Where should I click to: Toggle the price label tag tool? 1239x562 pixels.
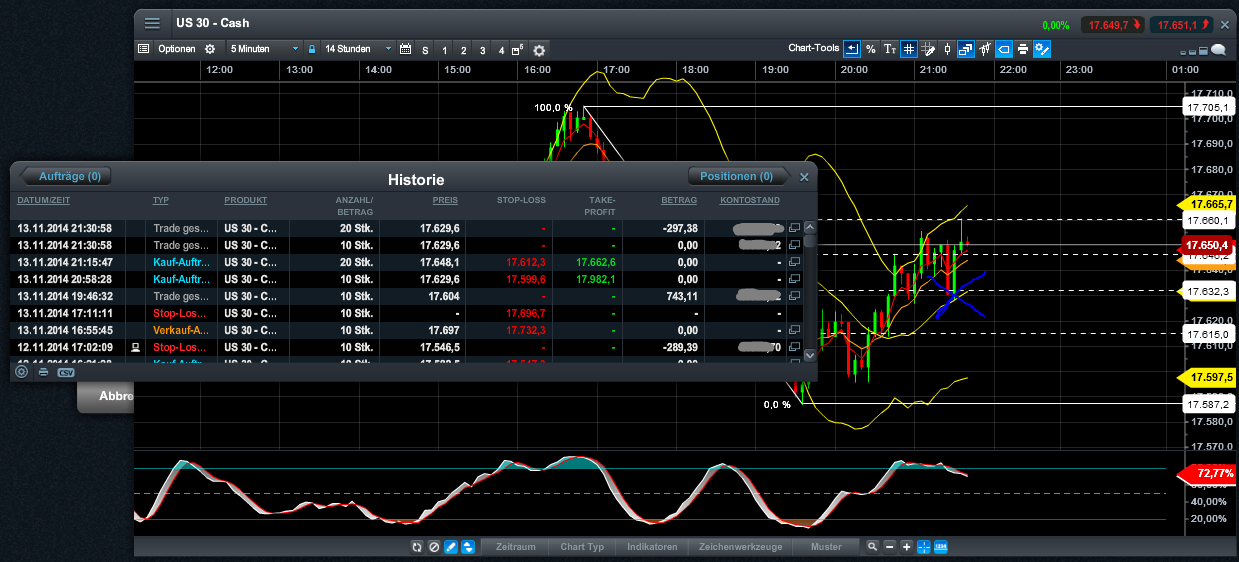1004,49
